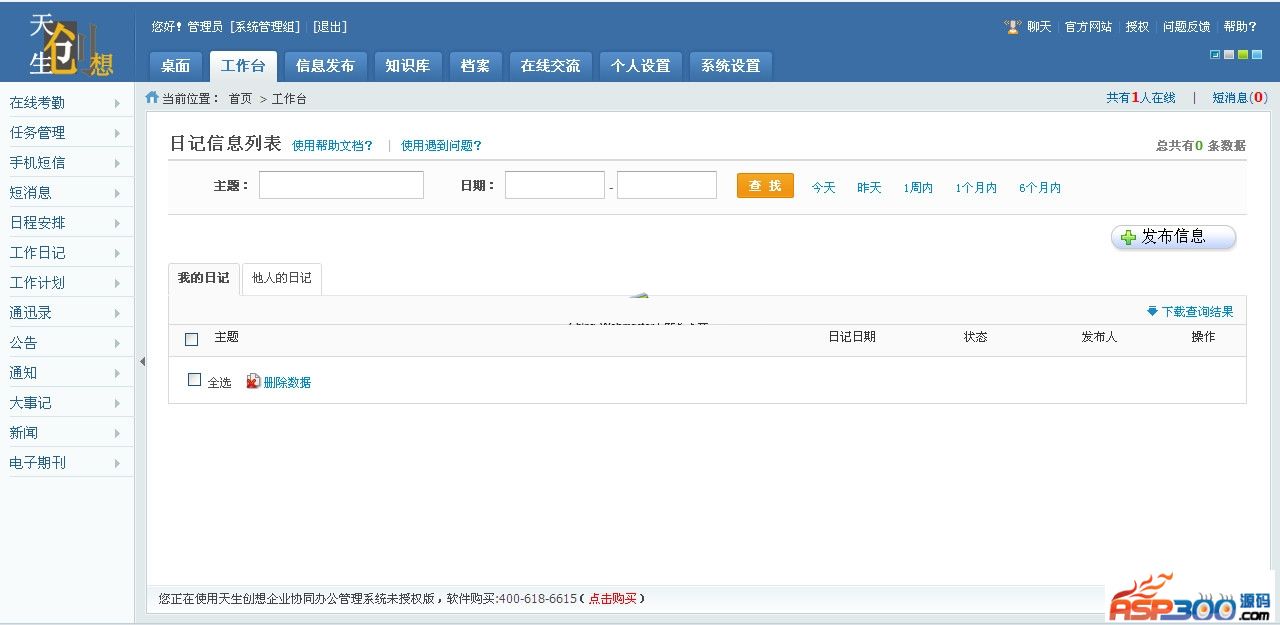This screenshot has height=625, width=1280.
Task: Click the 下载查询结果 link
Action: 1197,312
